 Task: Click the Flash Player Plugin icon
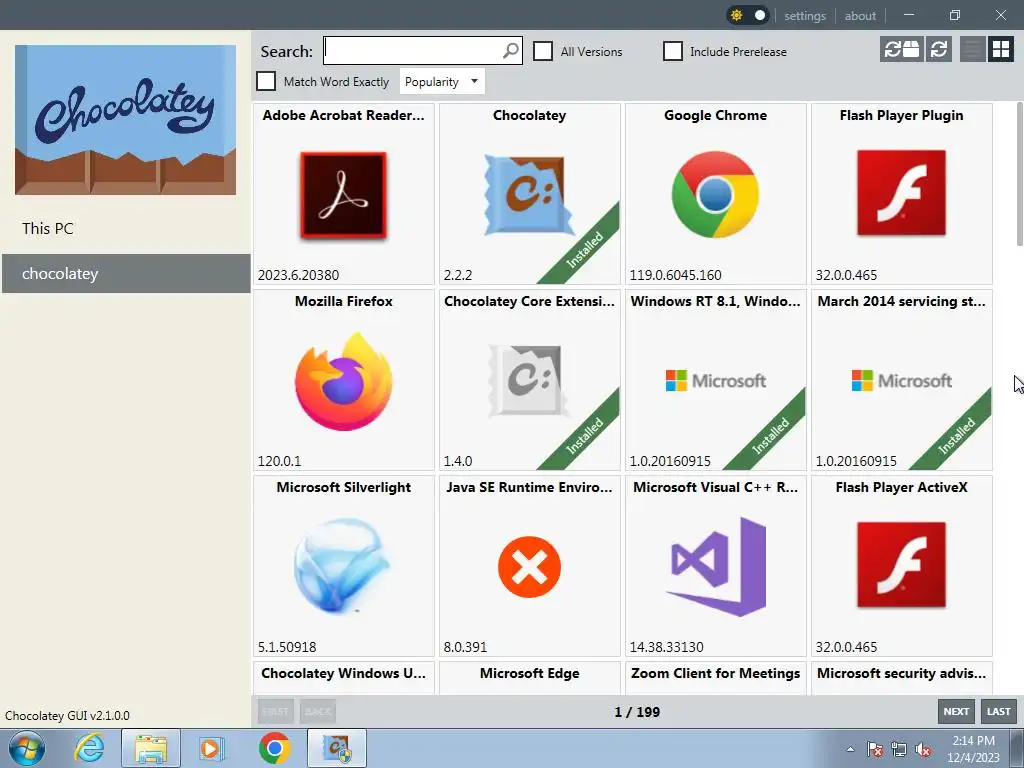pos(901,193)
